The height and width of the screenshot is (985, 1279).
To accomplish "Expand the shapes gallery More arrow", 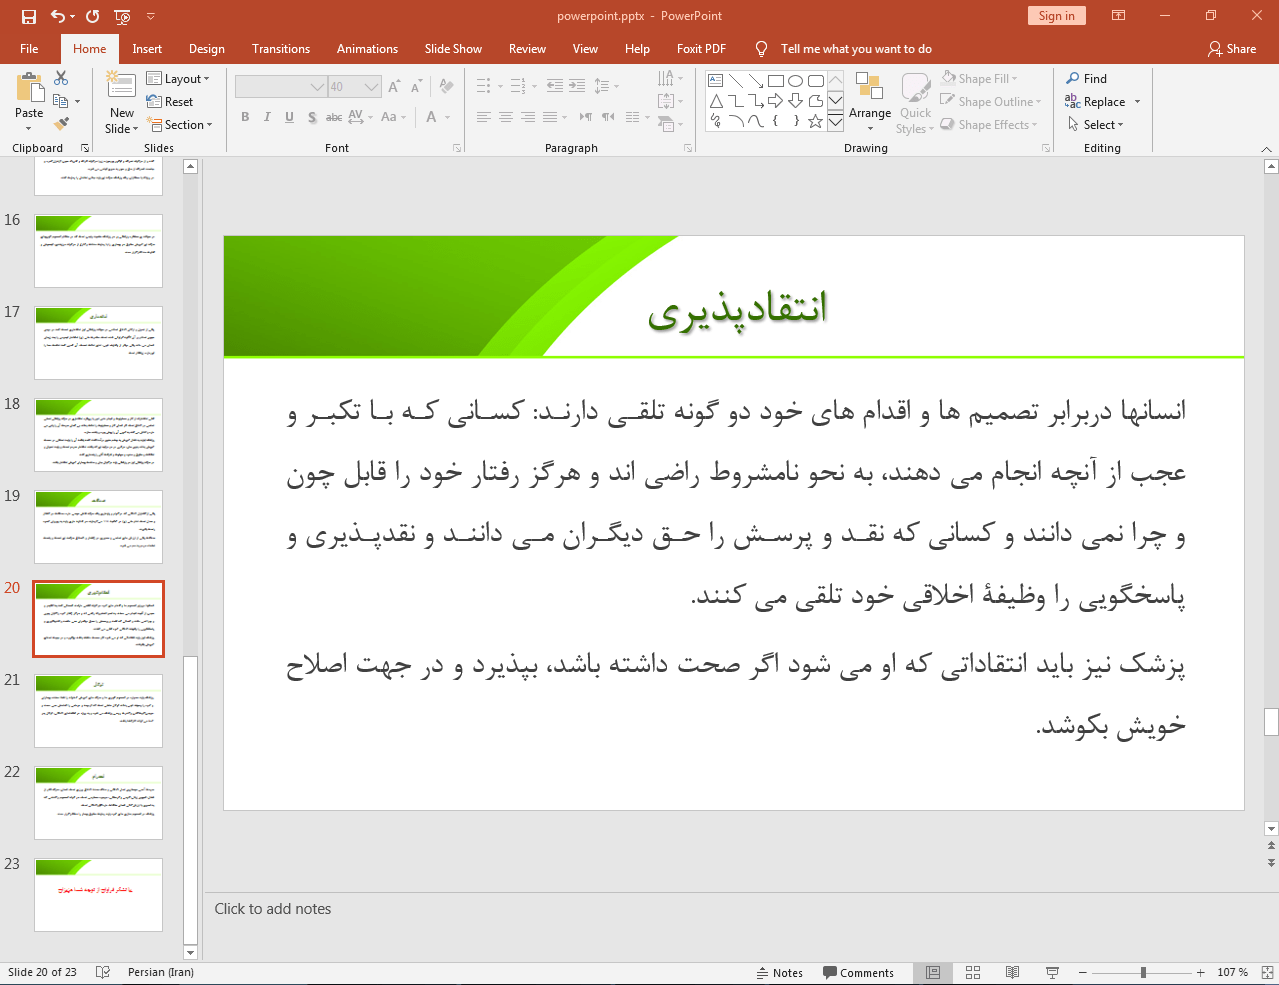I will pyautogui.click(x=835, y=121).
